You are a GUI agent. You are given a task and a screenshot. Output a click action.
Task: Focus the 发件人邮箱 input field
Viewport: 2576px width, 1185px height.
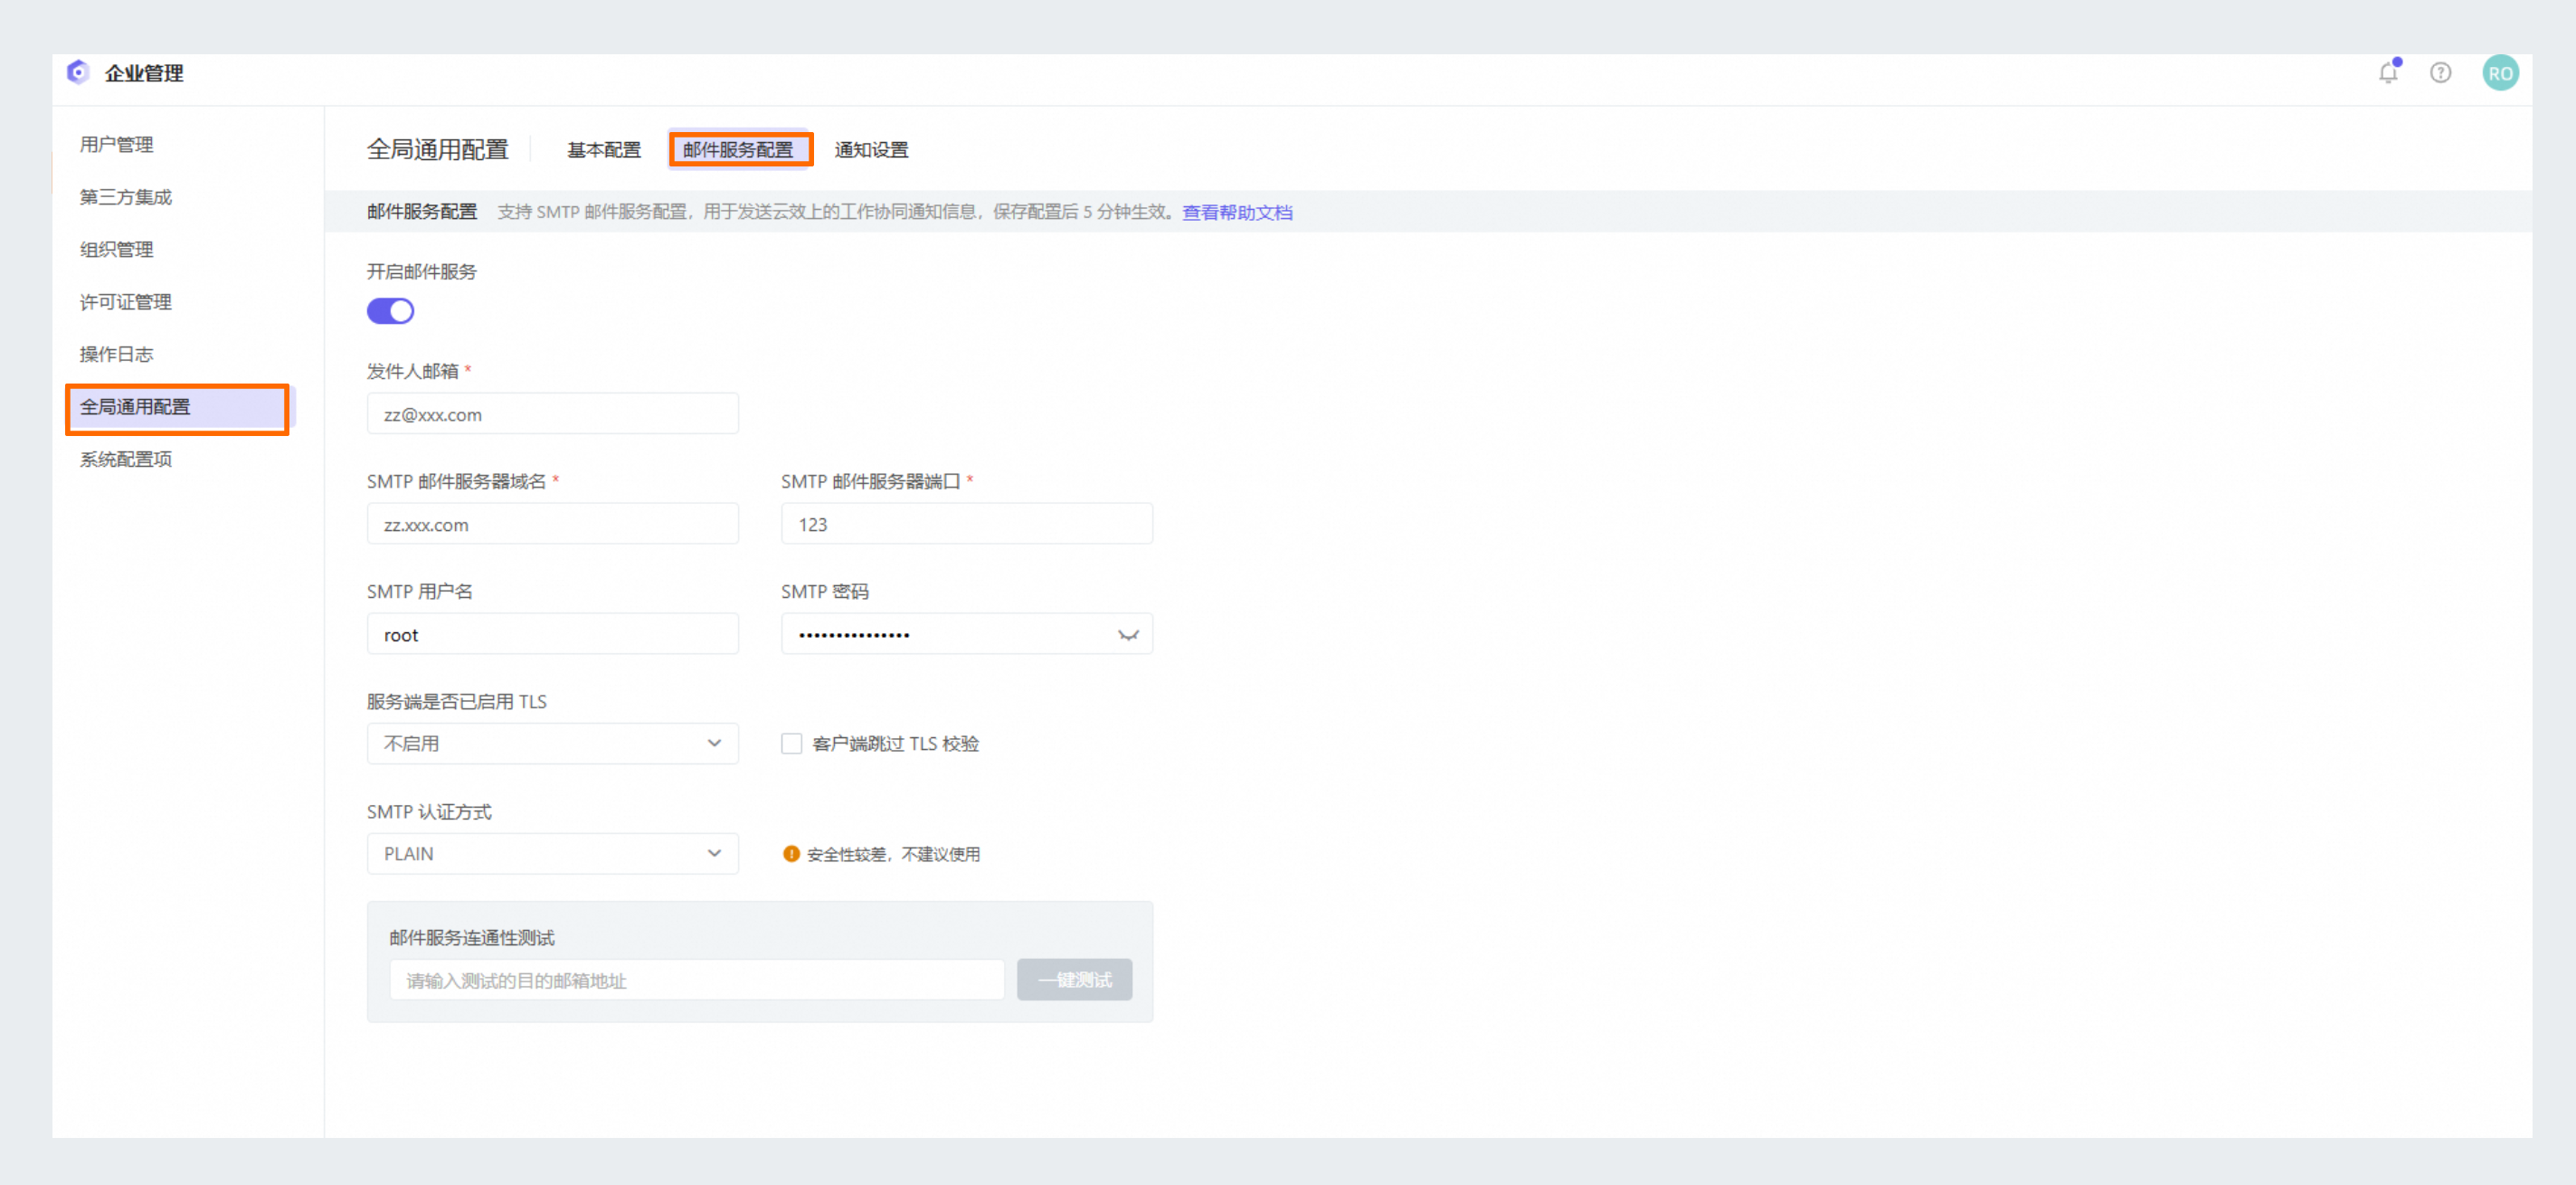552,414
